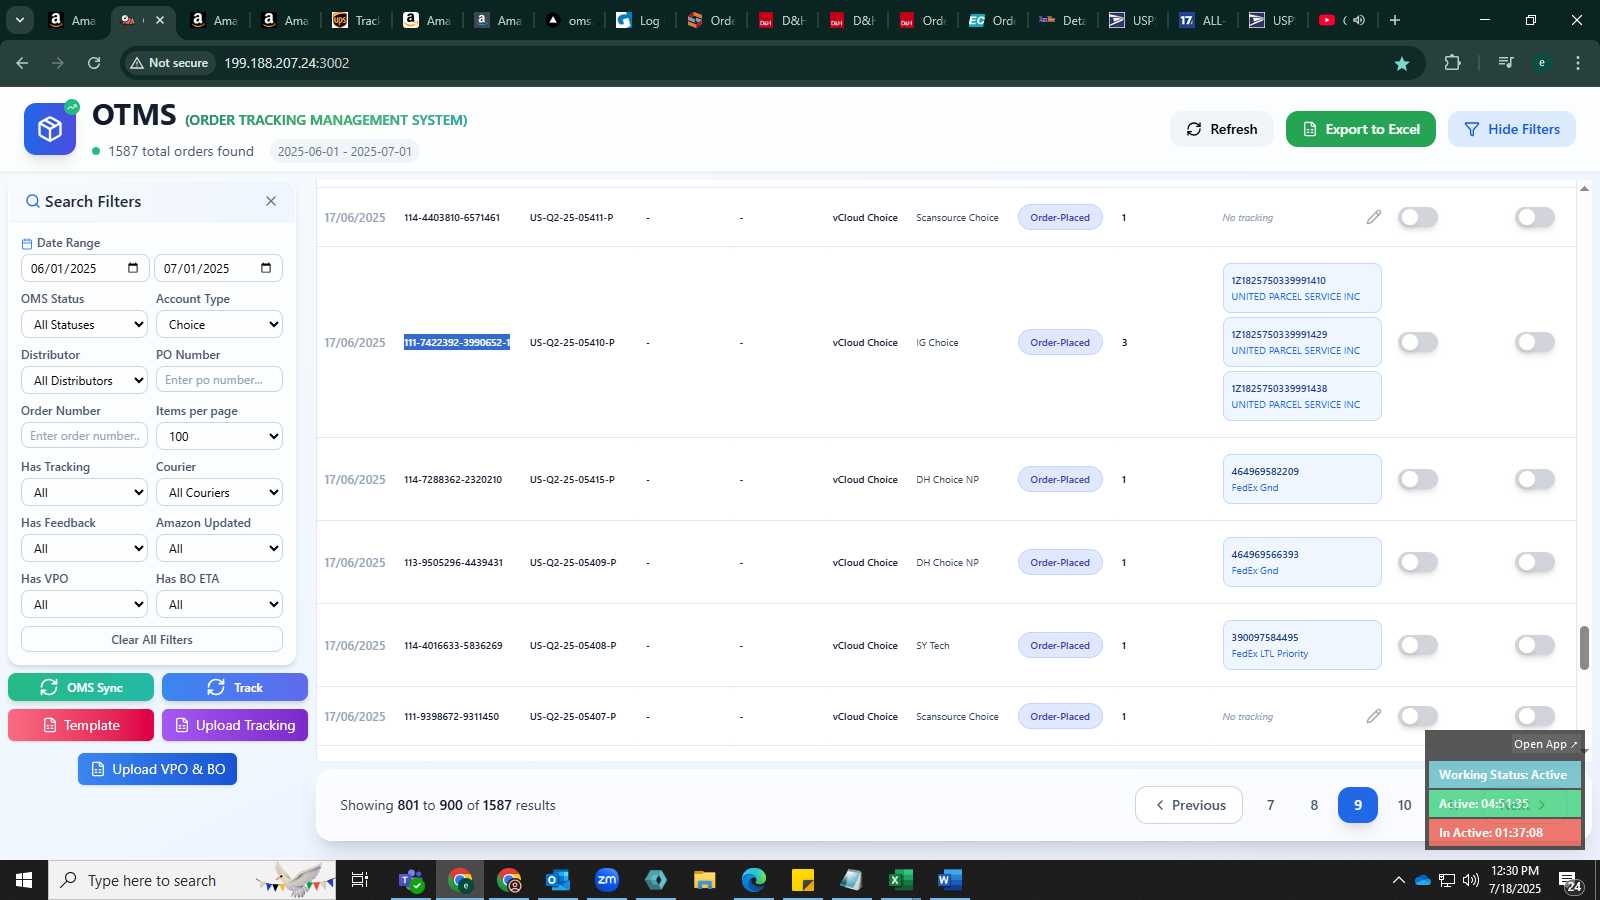Click the Upload VPO & BO button
Viewport: 1600px width, 900px height.
point(157,769)
